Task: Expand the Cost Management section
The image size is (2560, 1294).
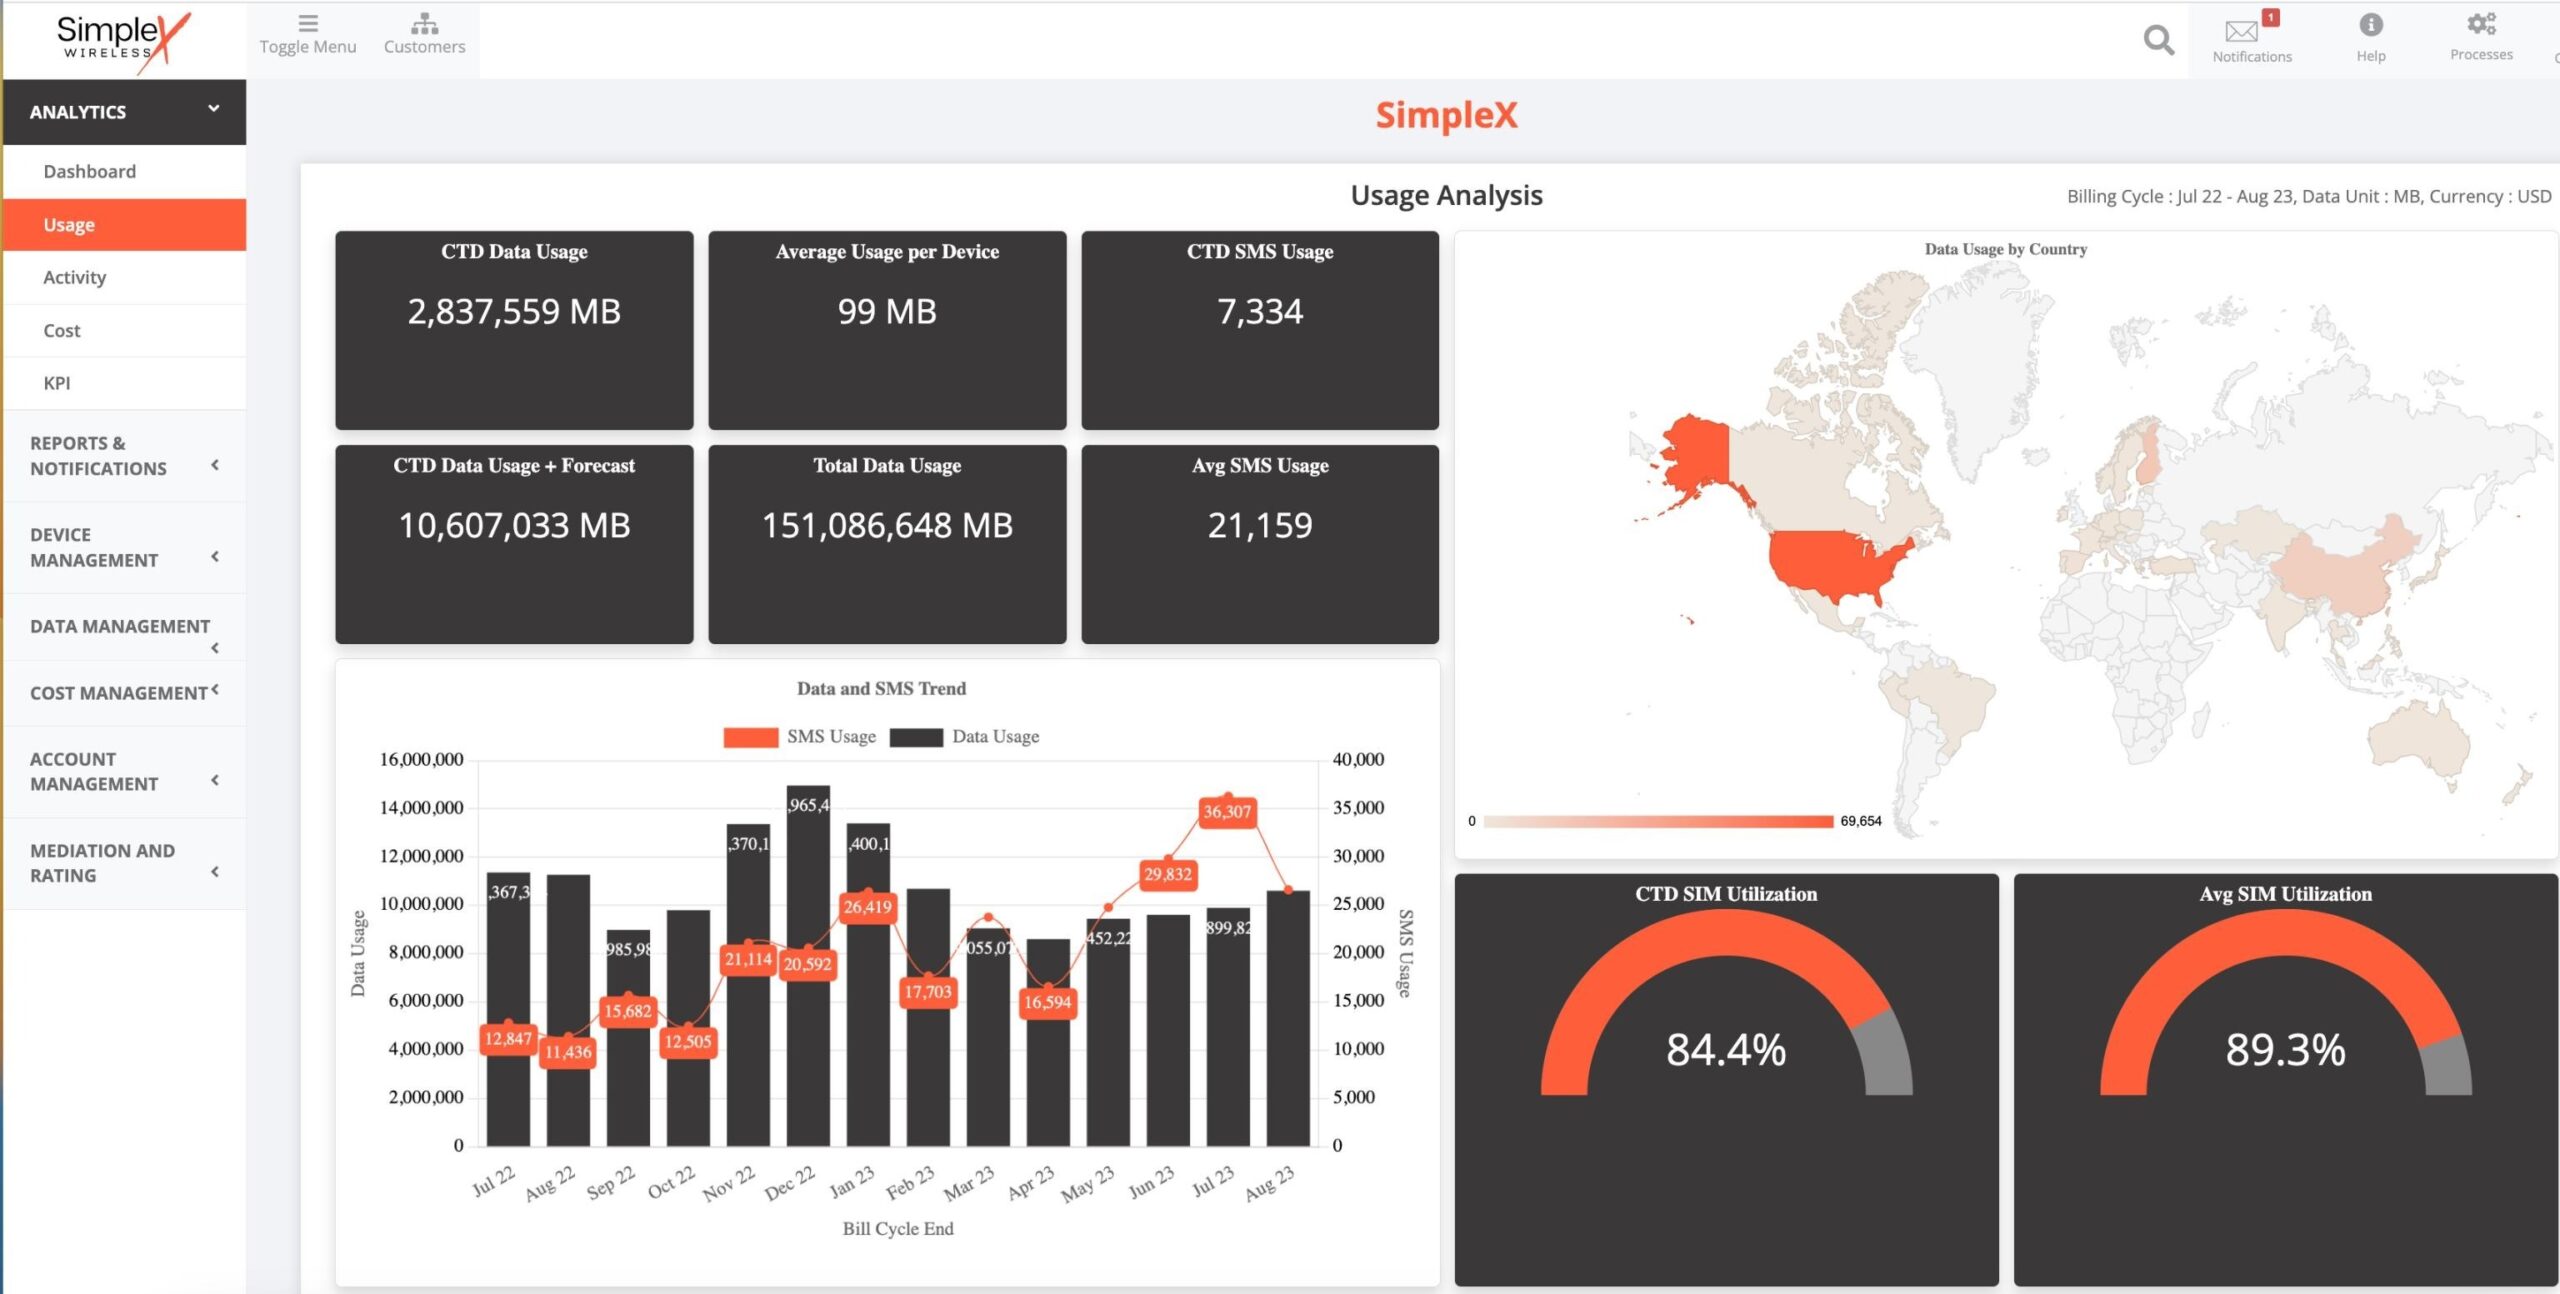Action: (124, 693)
